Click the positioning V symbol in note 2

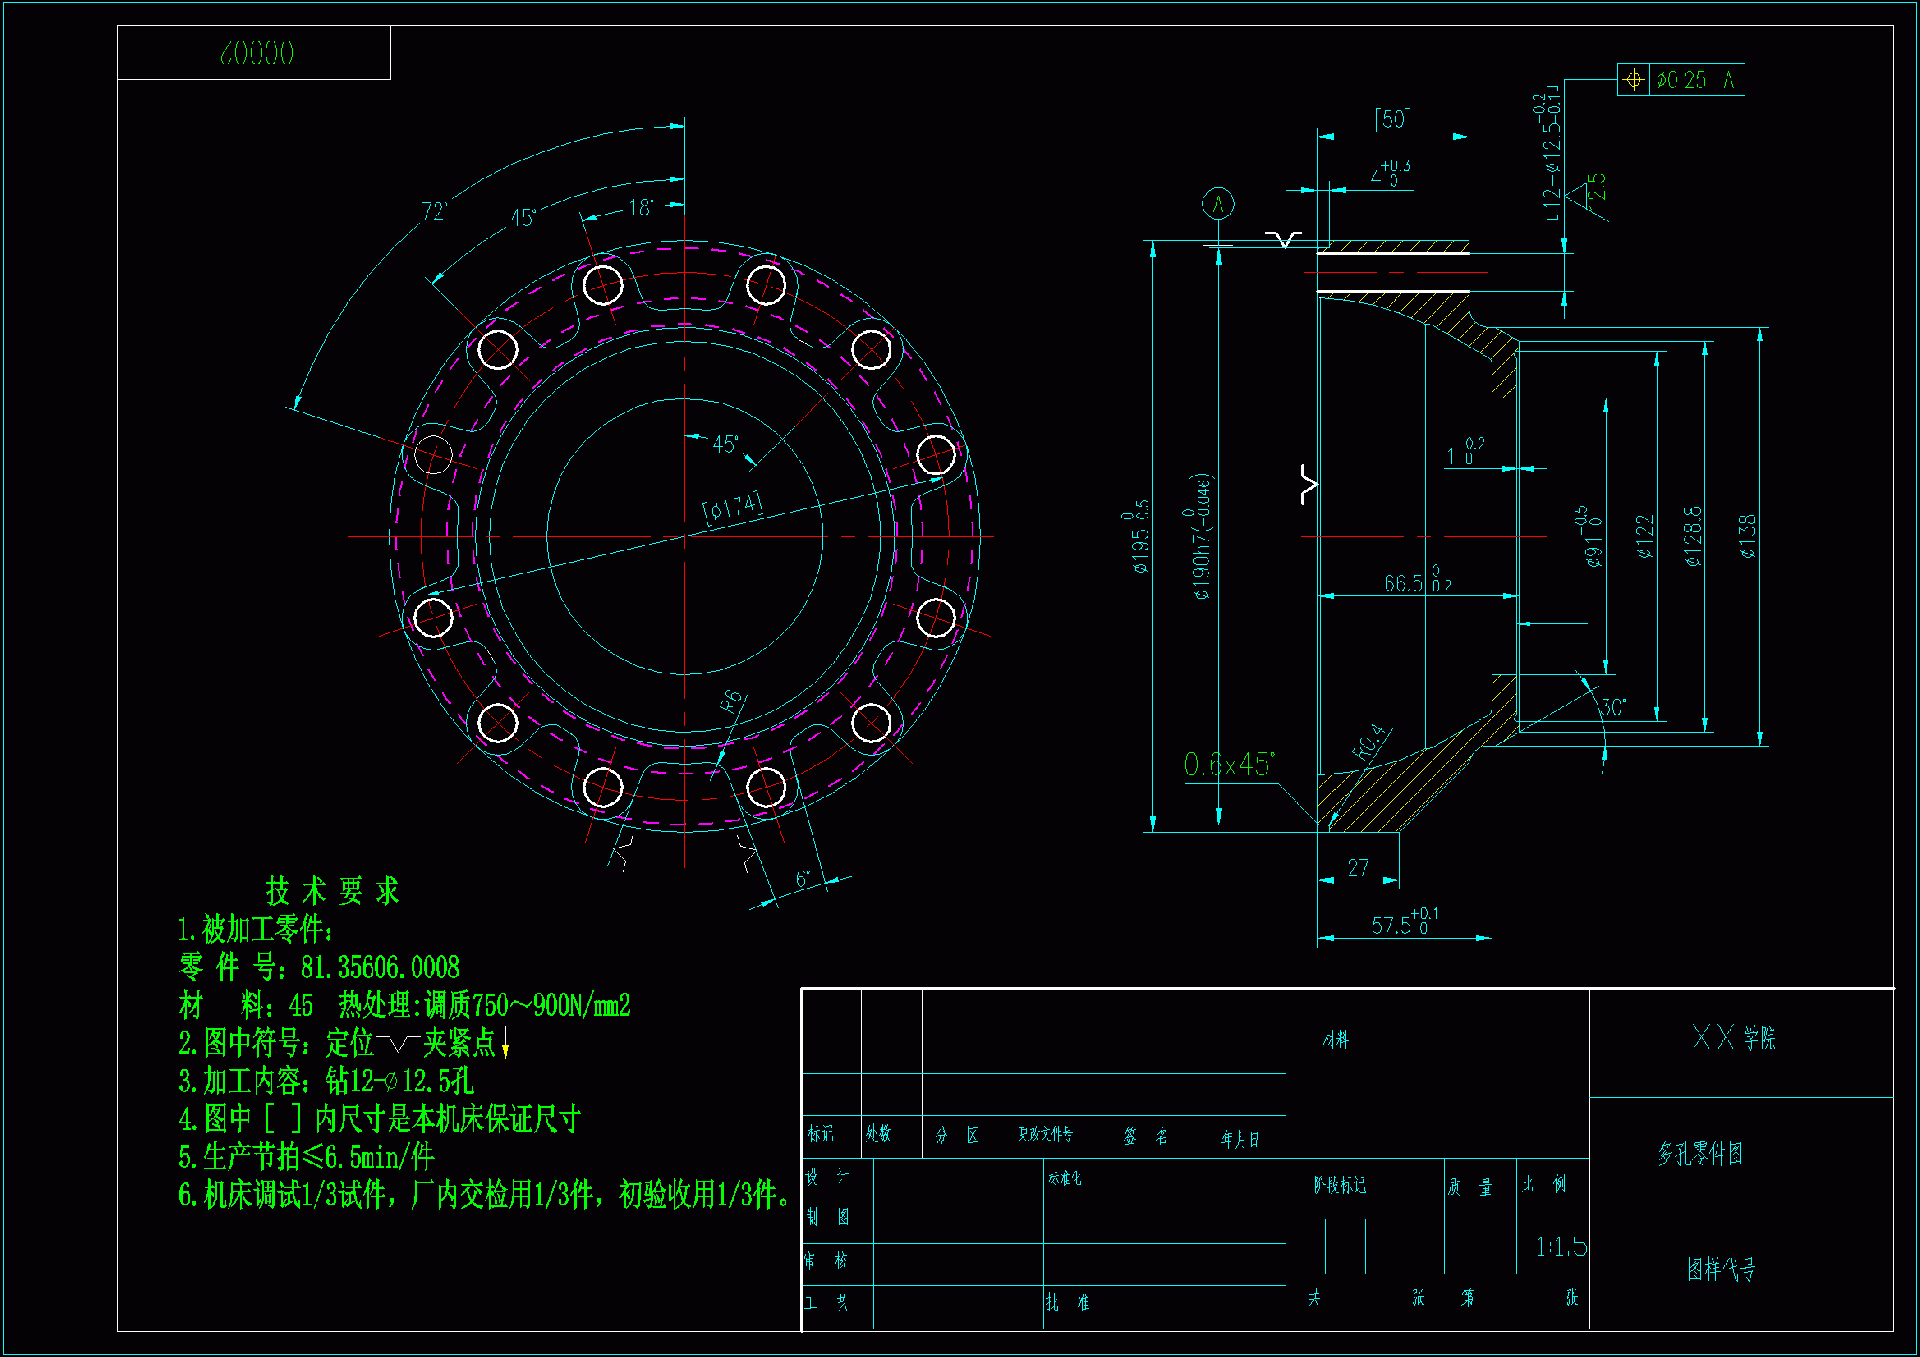coord(399,1044)
